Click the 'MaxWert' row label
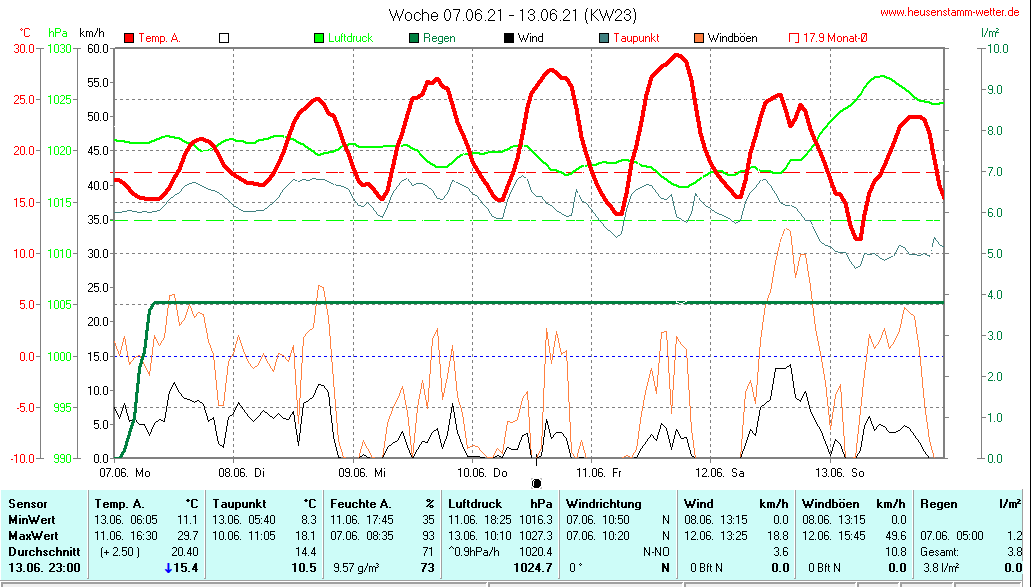Screen dimensions: 1034x587 pos(33,536)
